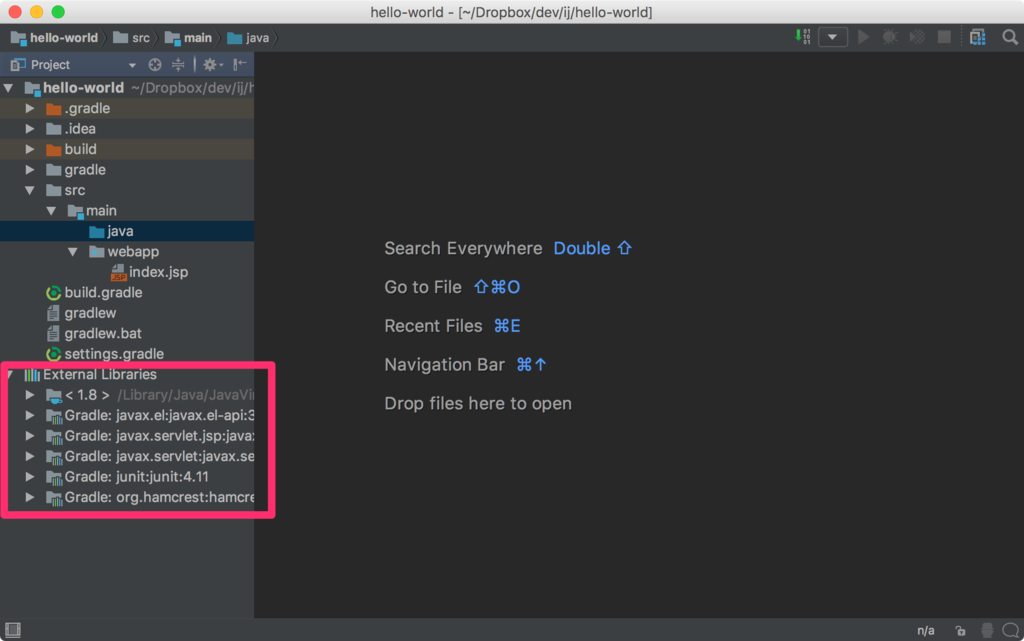
Task: Click the build.gradle Gradle icon
Action: (x=54, y=293)
